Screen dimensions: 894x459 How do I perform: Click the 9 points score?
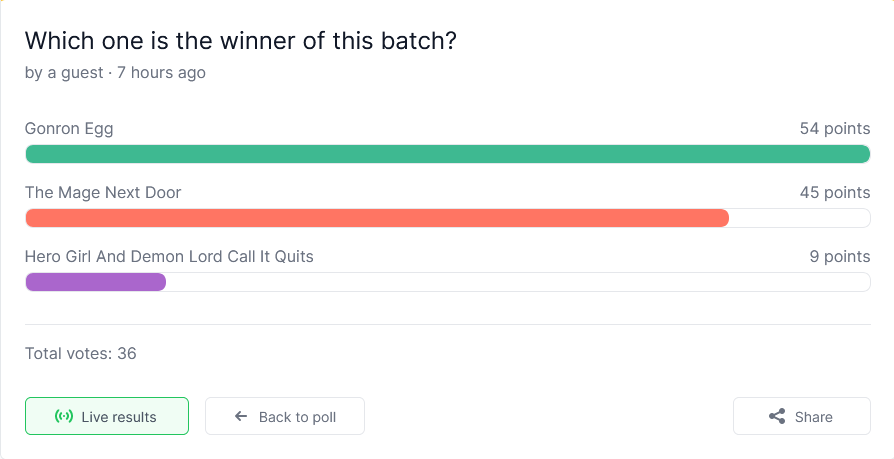[840, 257]
